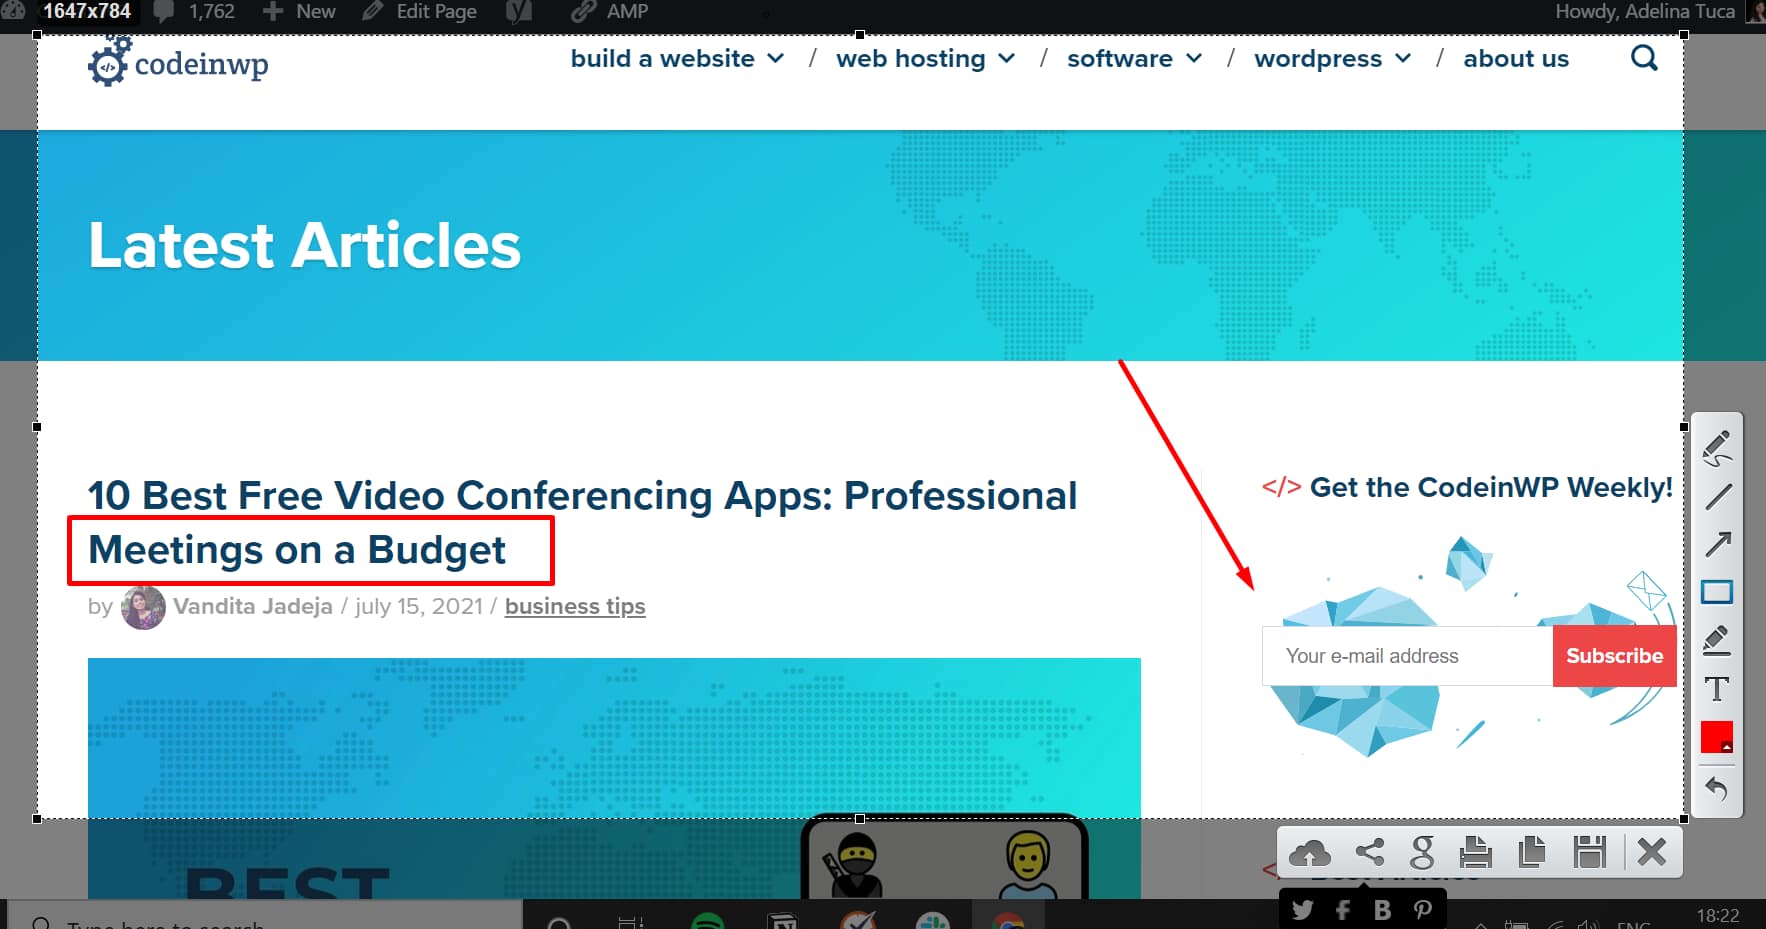
Task: Open the about us page
Action: (x=1515, y=59)
